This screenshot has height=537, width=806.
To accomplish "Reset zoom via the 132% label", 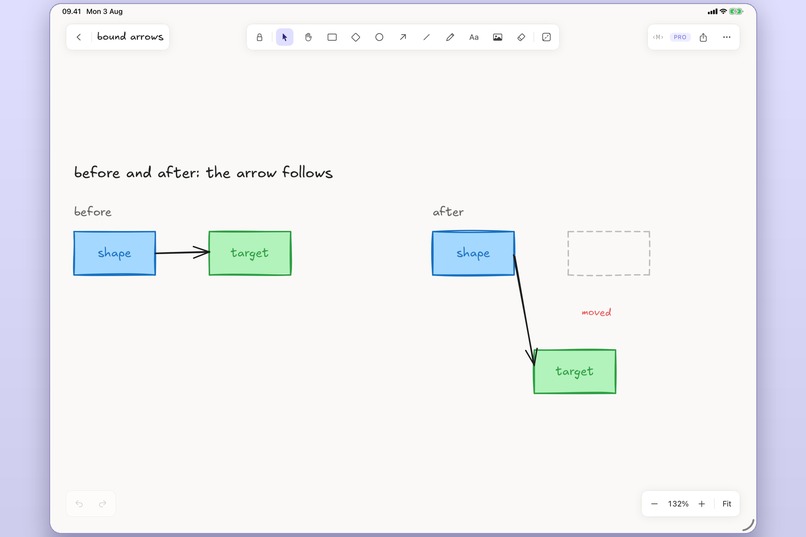I will tap(678, 504).
